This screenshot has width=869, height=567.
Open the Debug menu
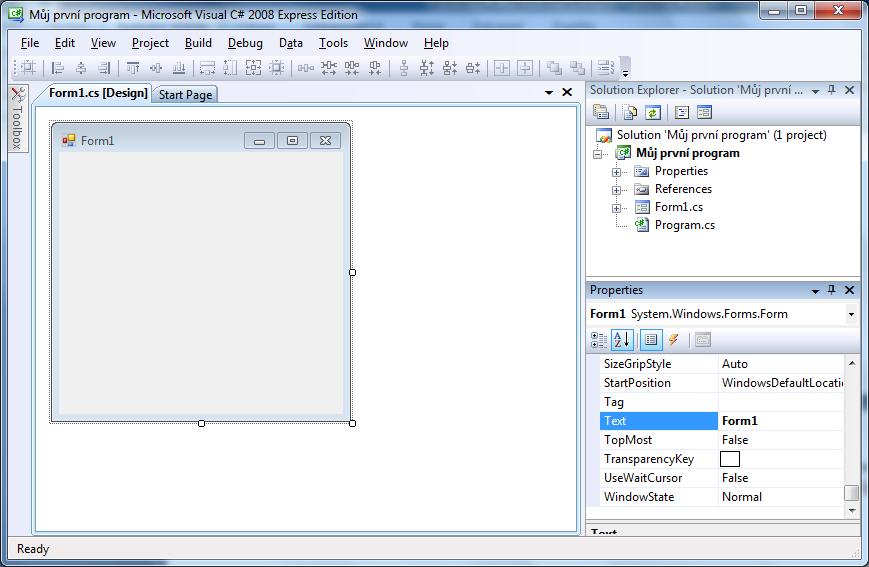[x=245, y=43]
